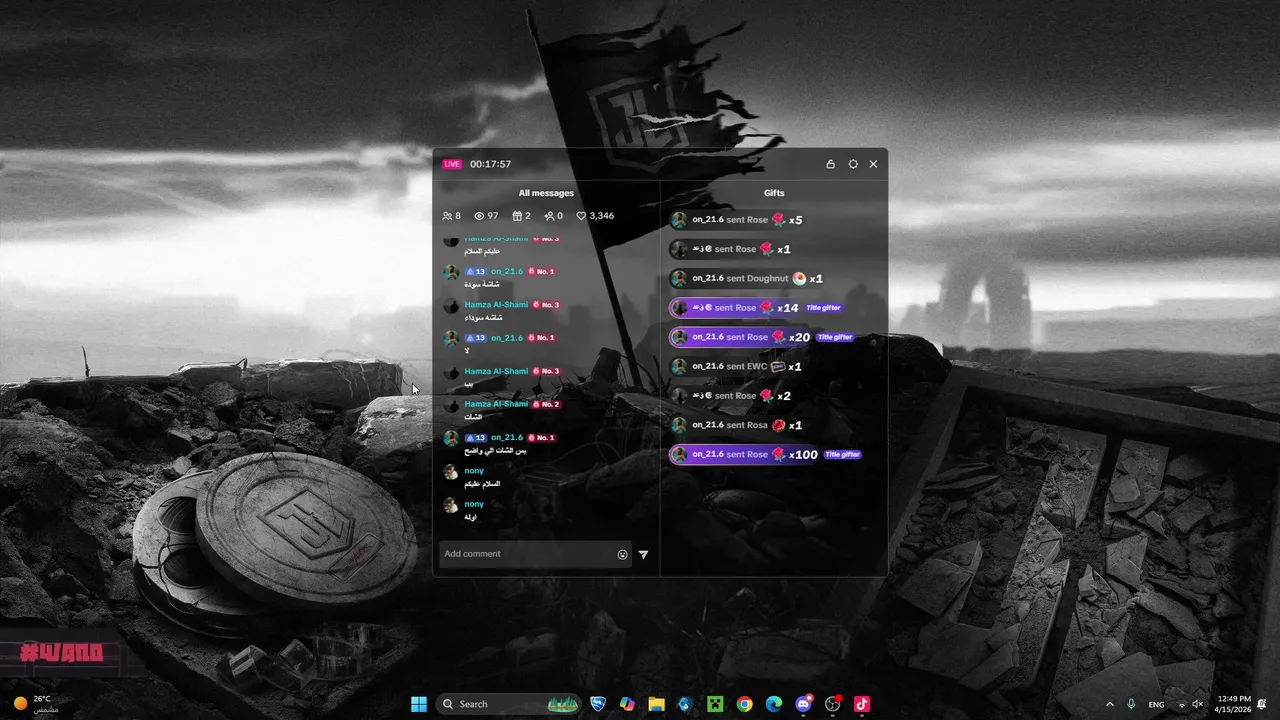The height and width of the screenshot is (720, 1280).
Task: Click the lock icon in the live window header
Action: click(830, 164)
